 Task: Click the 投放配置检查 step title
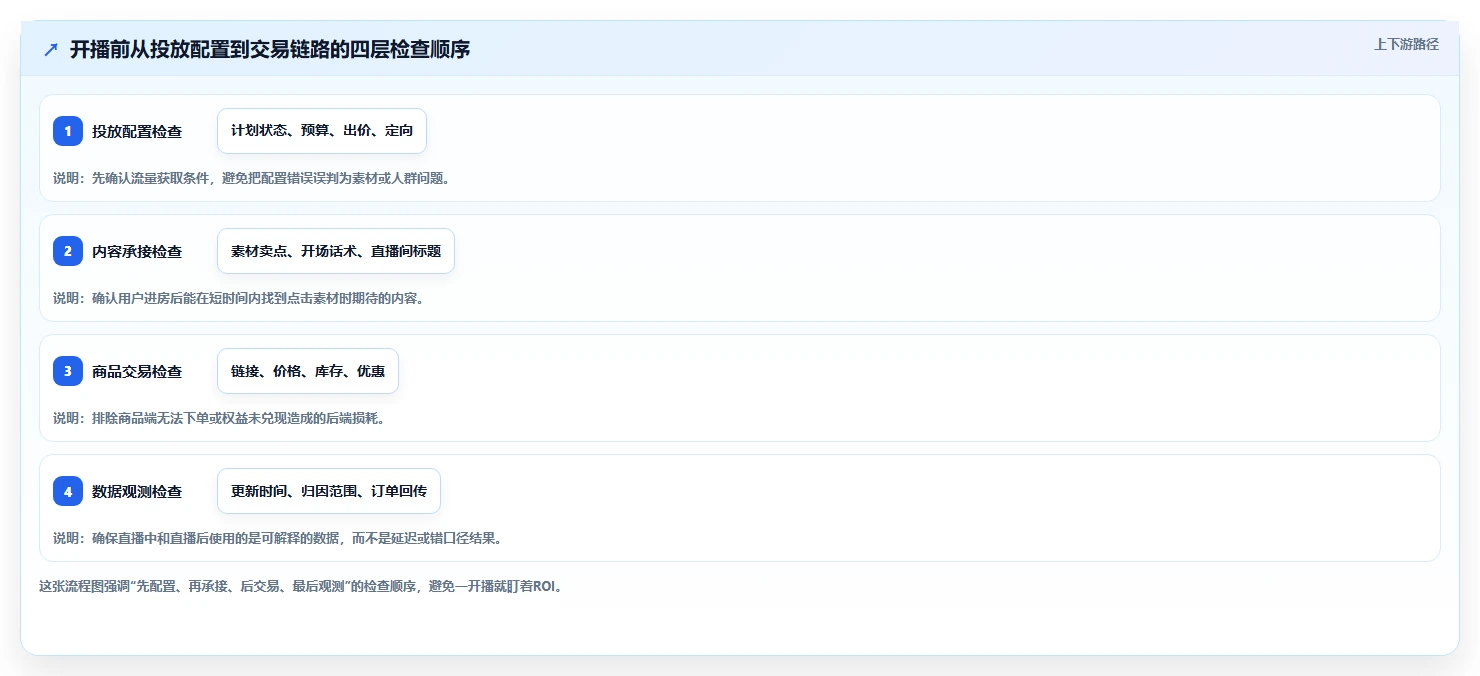tap(137, 131)
